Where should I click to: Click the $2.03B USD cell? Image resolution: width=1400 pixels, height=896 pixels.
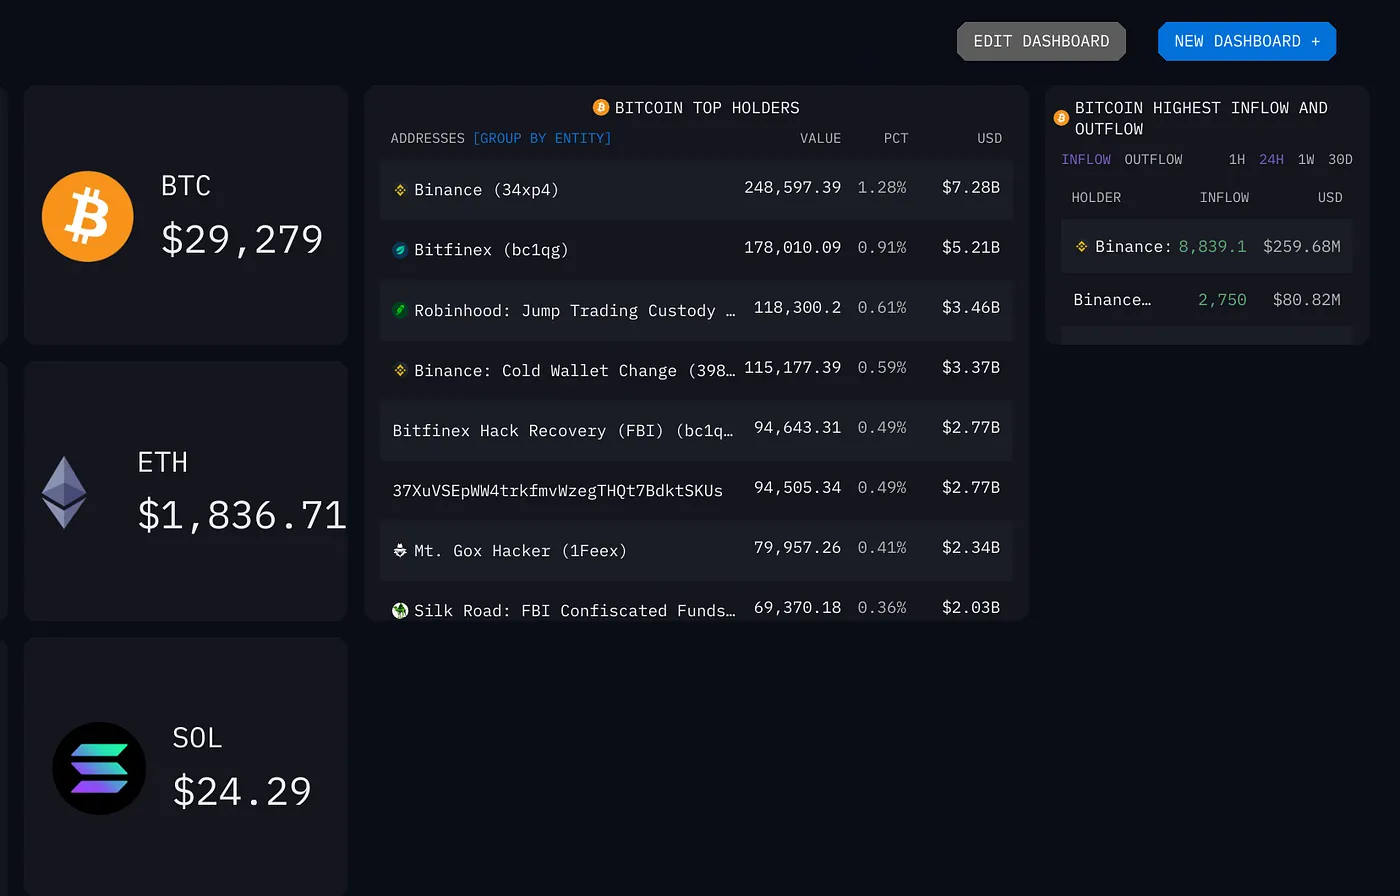tap(970, 607)
